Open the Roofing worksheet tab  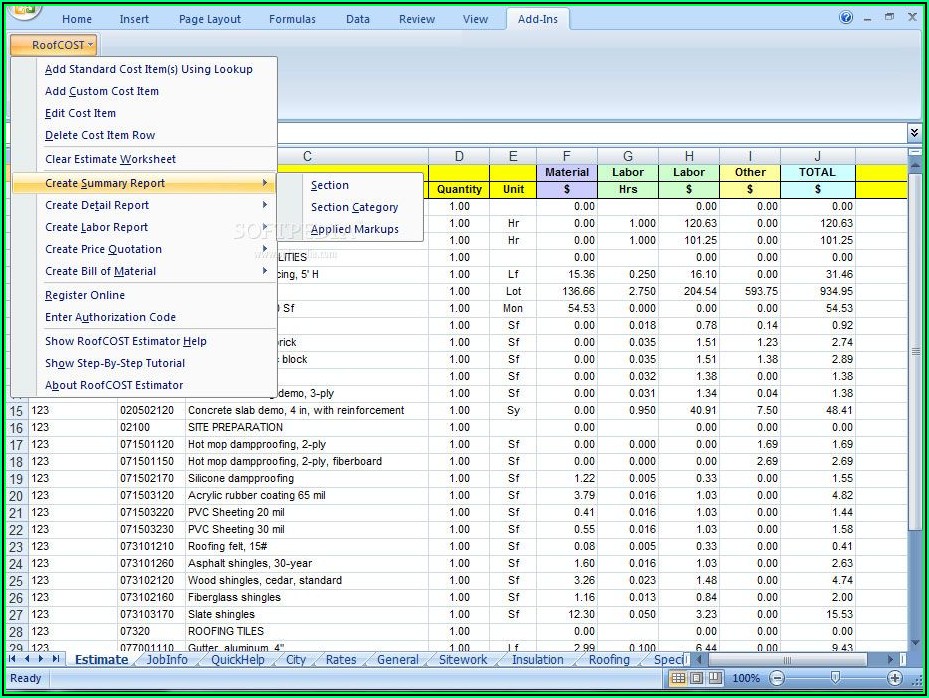click(x=608, y=660)
